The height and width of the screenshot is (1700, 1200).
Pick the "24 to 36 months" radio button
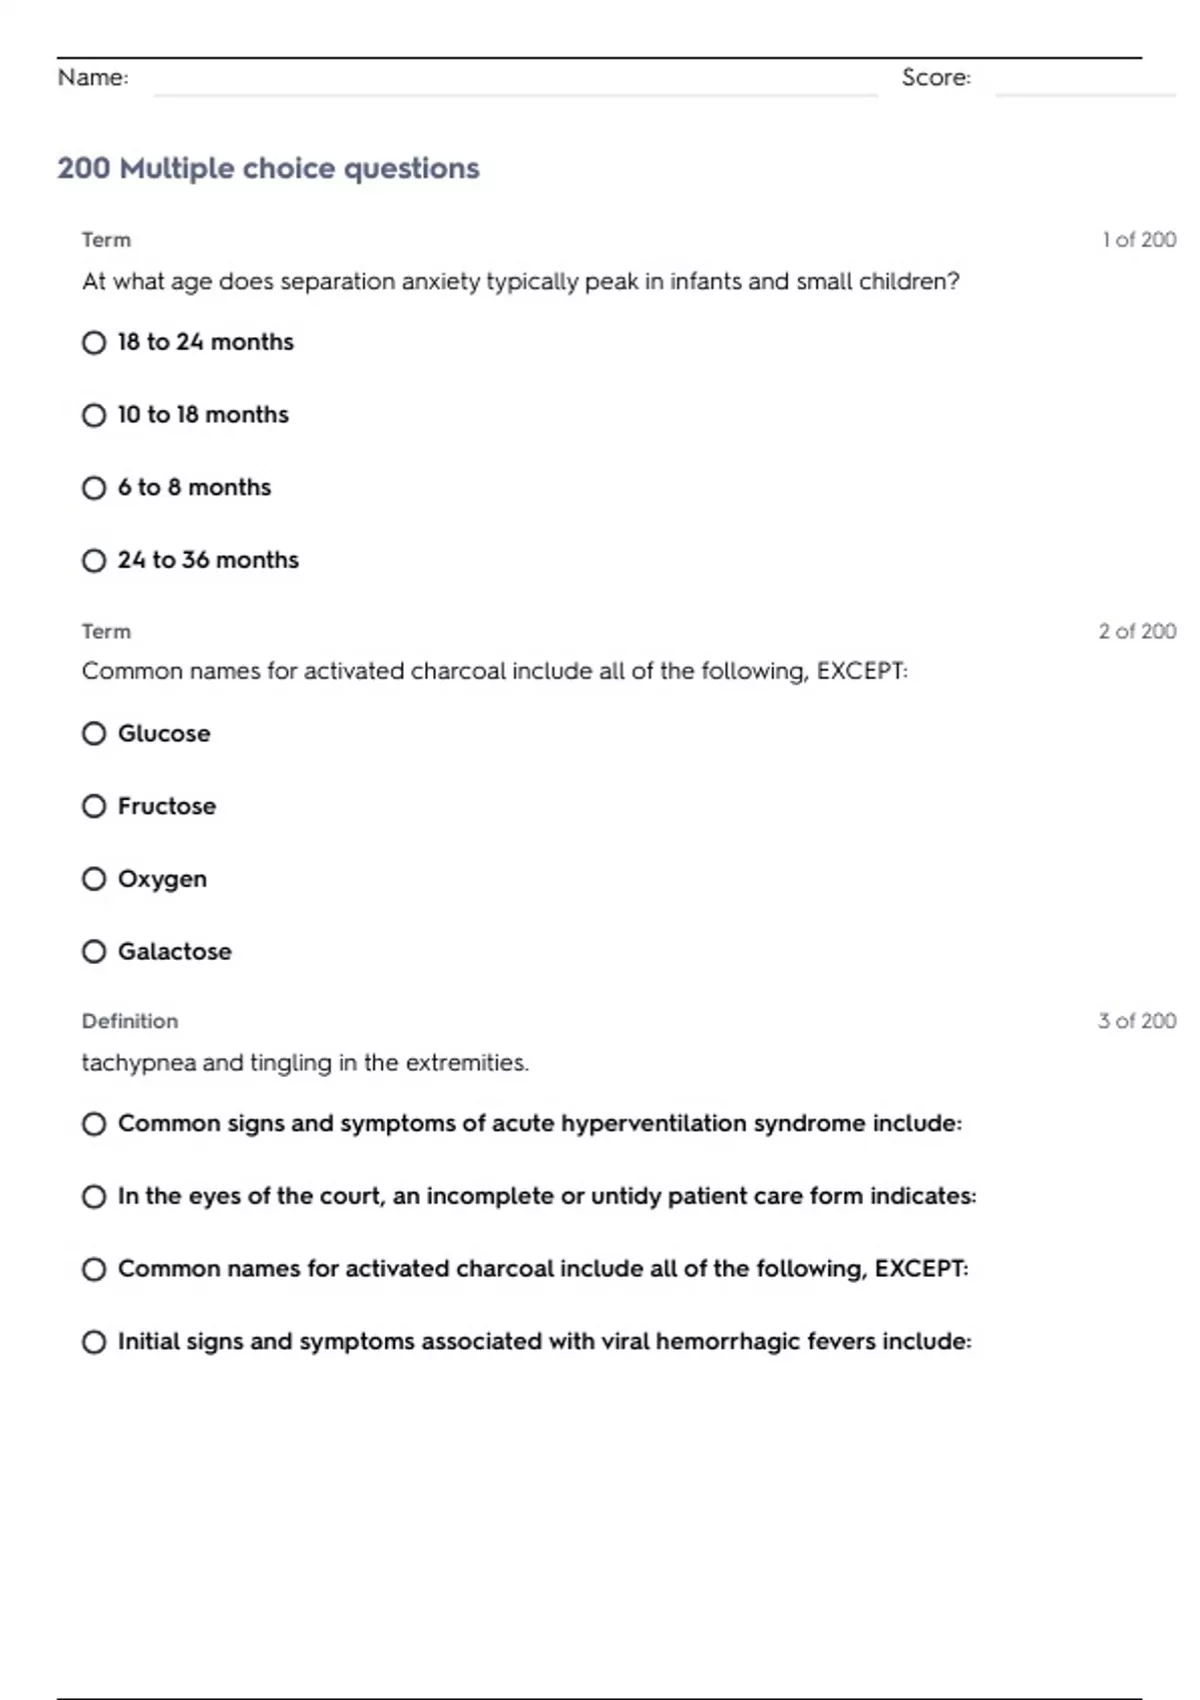click(x=94, y=561)
